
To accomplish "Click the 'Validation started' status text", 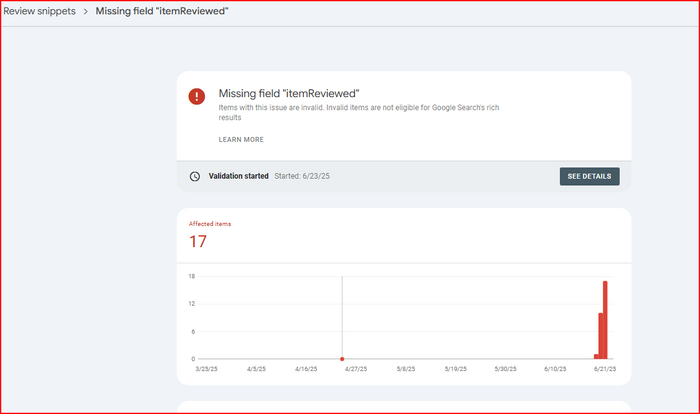I will pos(238,176).
